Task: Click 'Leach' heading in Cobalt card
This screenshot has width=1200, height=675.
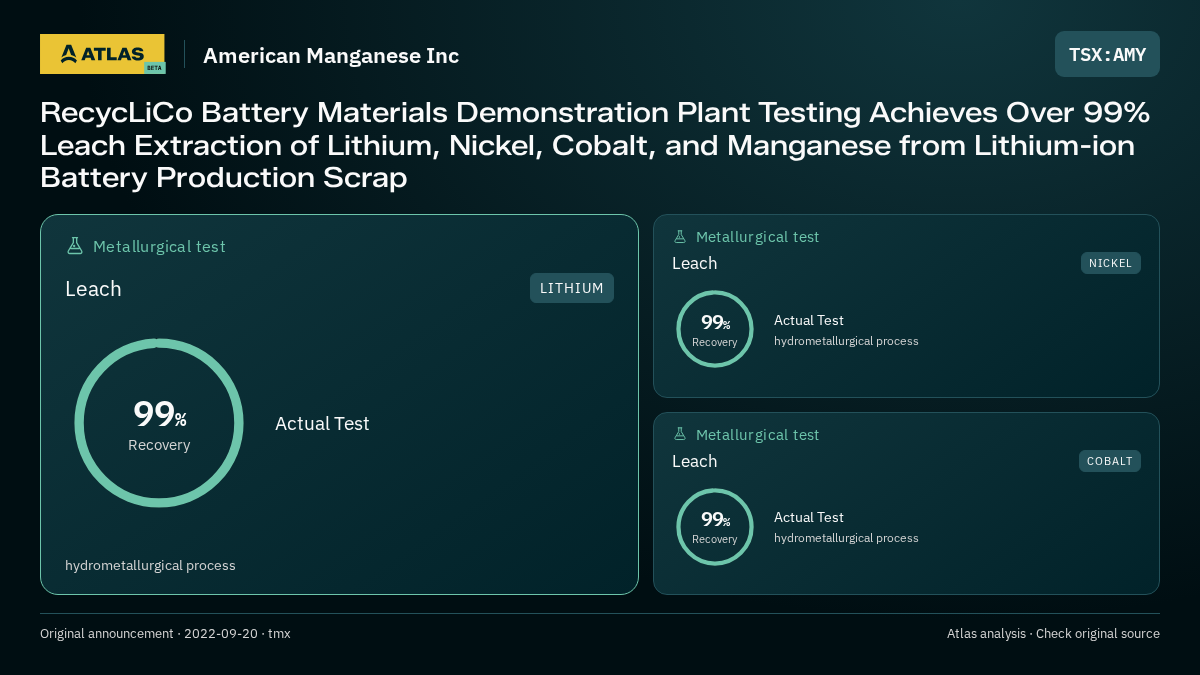Action: click(x=694, y=461)
